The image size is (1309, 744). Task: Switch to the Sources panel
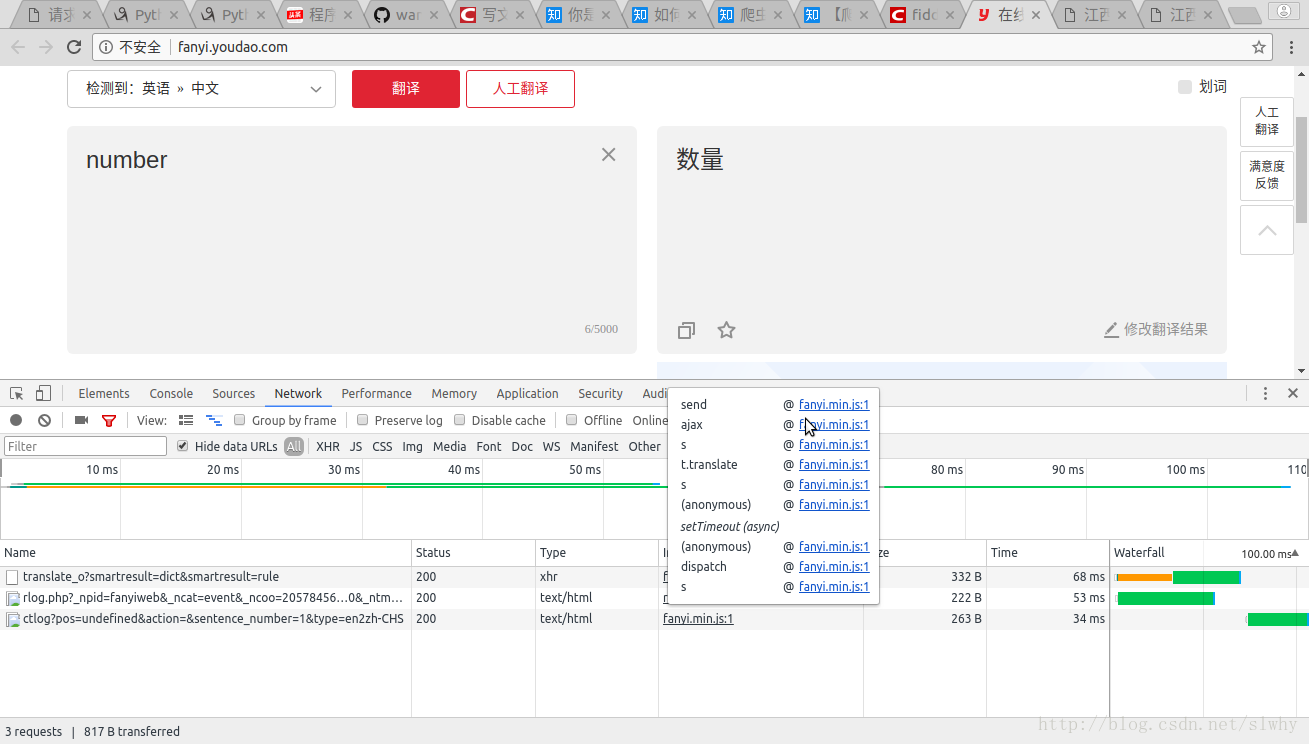pos(233,393)
